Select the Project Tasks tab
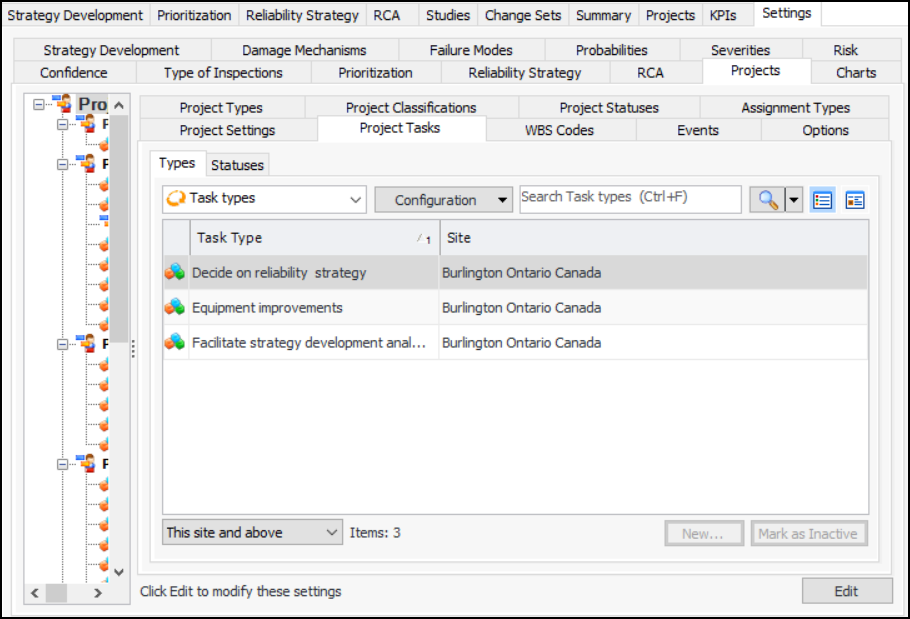The width and height of the screenshot is (910, 619). pyautogui.click(x=400, y=128)
